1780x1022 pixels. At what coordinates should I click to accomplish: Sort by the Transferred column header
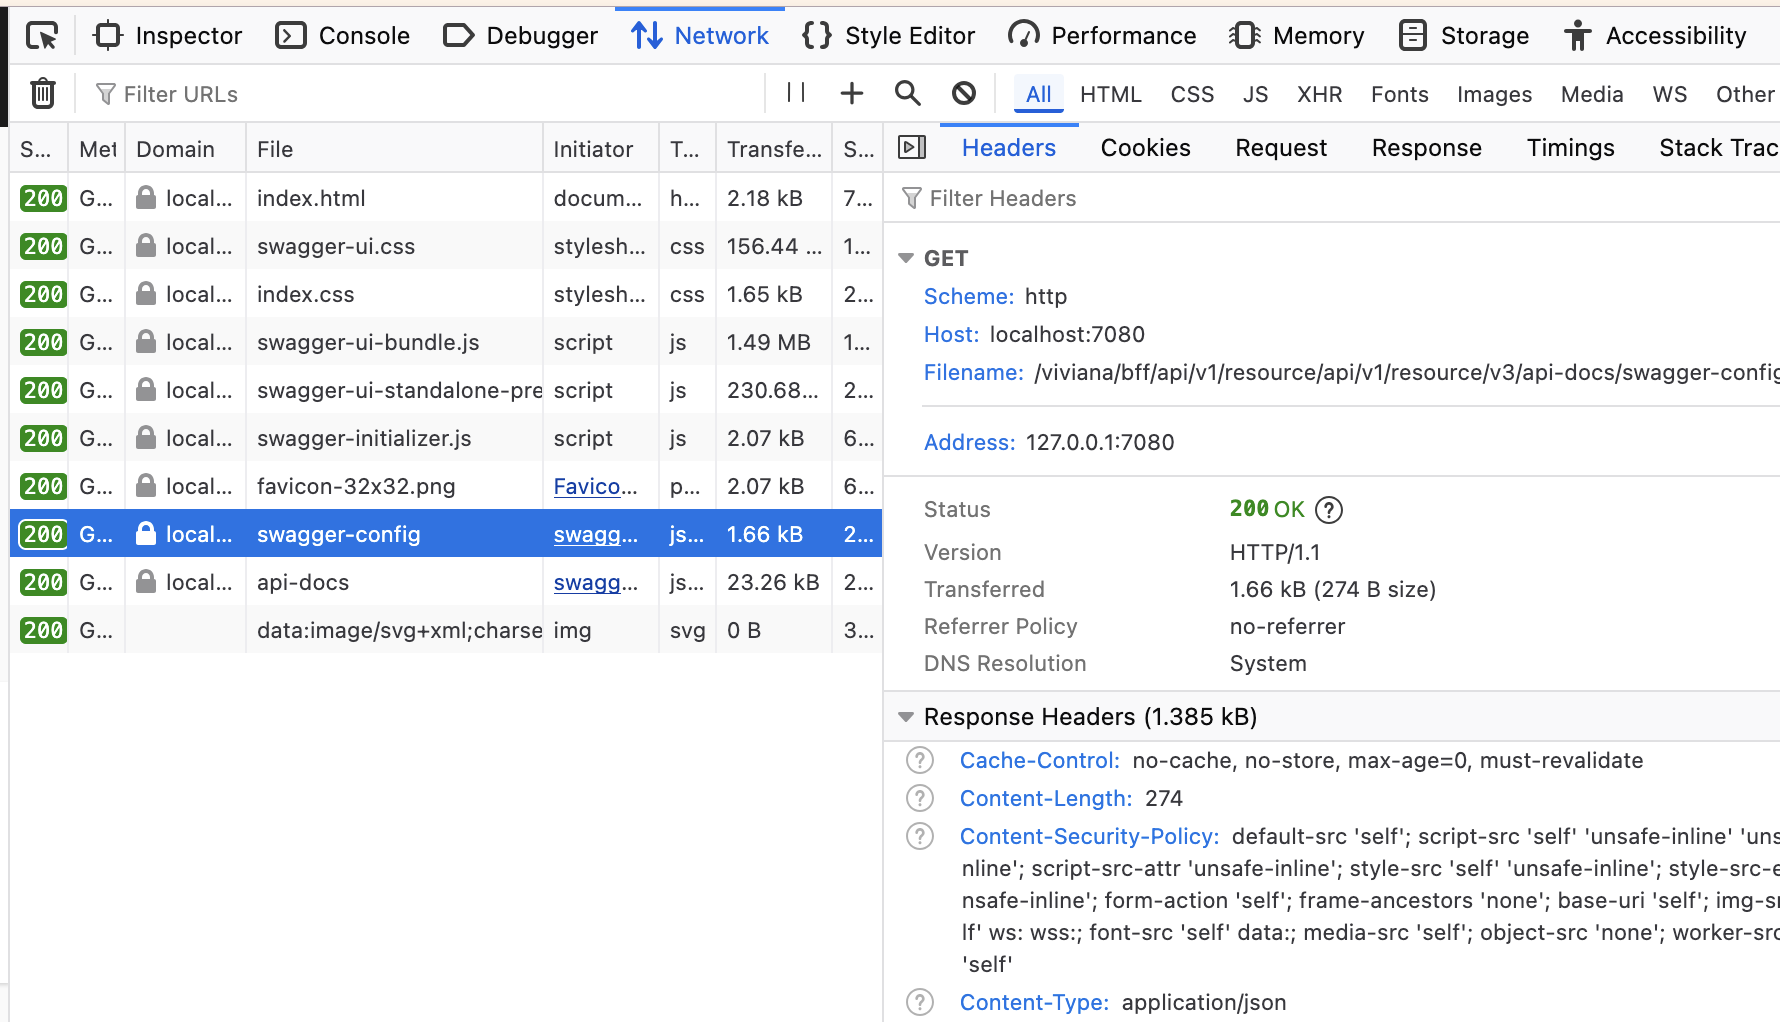click(774, 149)
